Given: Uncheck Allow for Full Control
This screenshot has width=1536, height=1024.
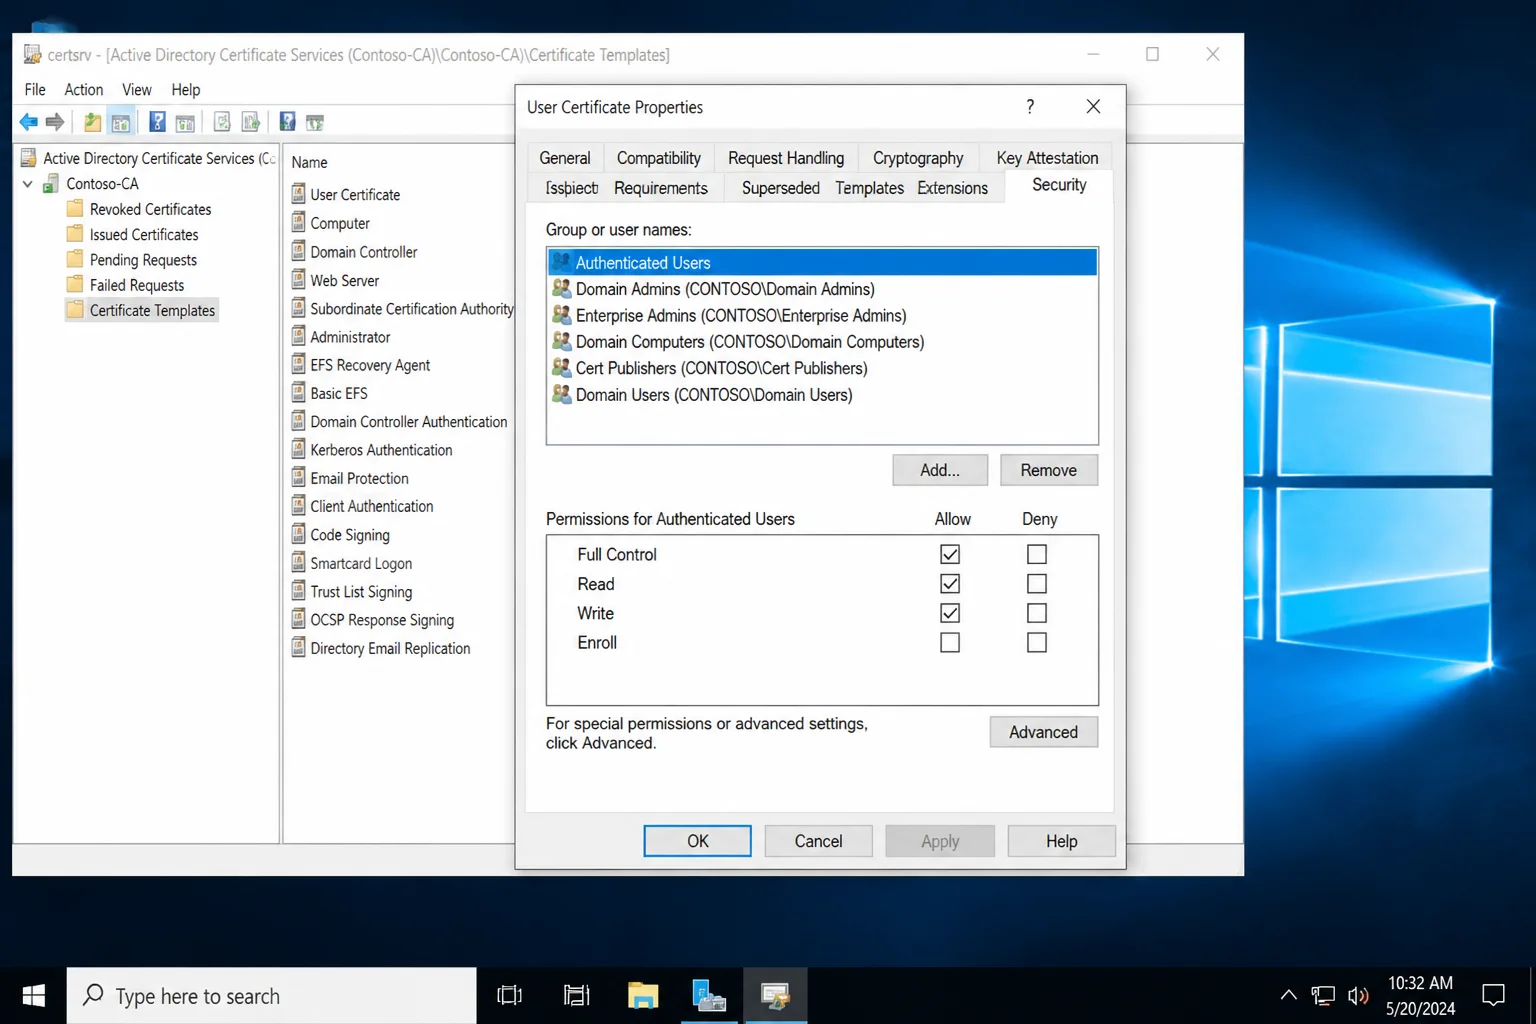Looking at the screenshot, I should coord(950,554).
